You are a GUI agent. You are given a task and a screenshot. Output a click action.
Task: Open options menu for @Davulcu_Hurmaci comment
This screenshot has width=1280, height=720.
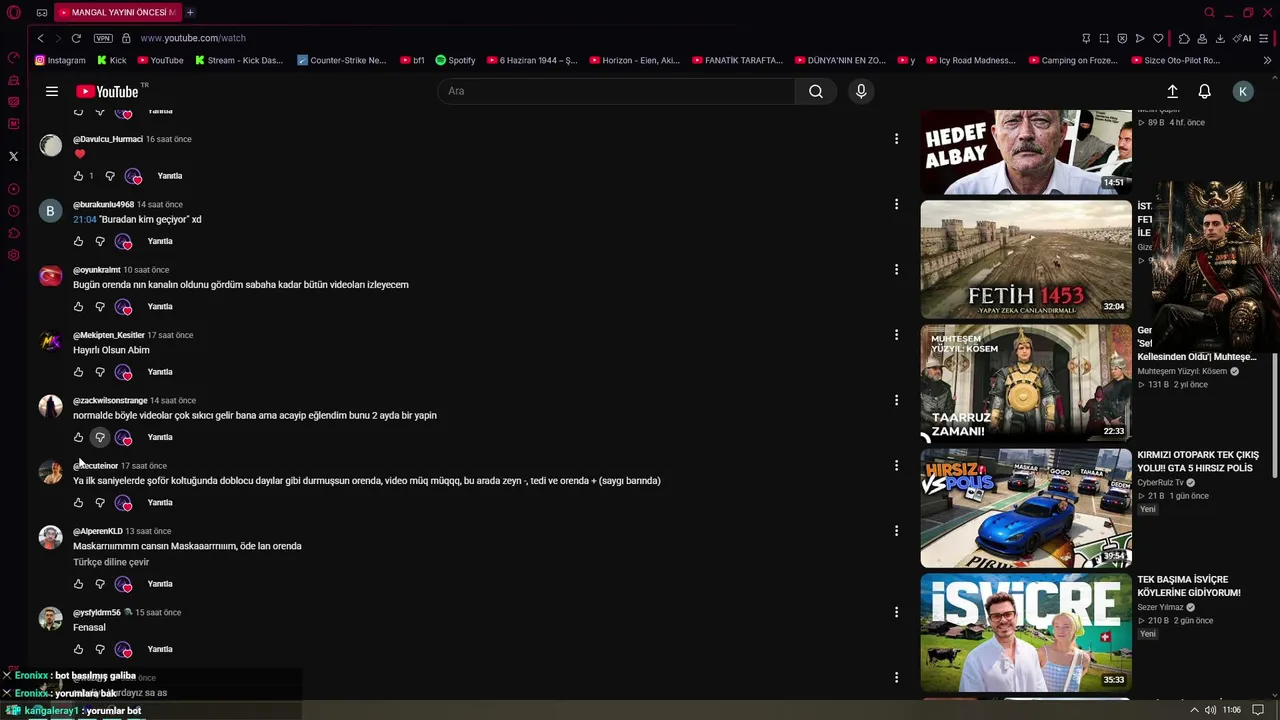pos(896,139)
